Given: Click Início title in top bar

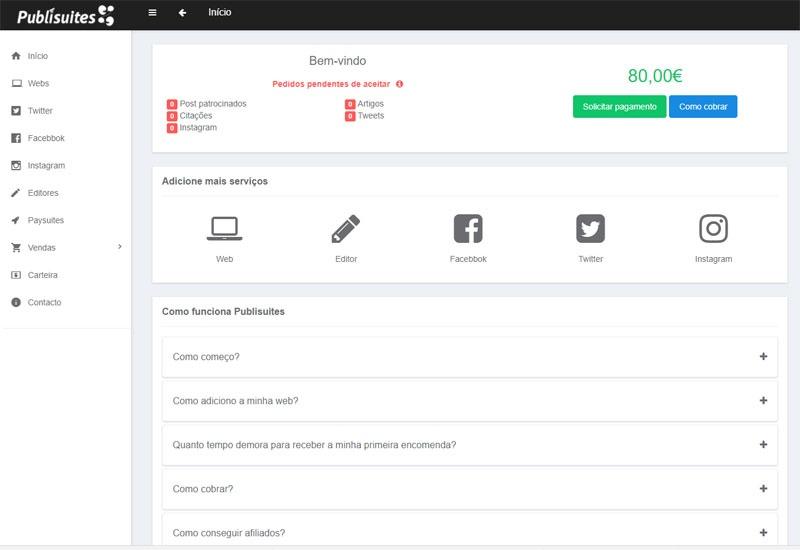Looking at the screenshot, I should pos(220,12).
